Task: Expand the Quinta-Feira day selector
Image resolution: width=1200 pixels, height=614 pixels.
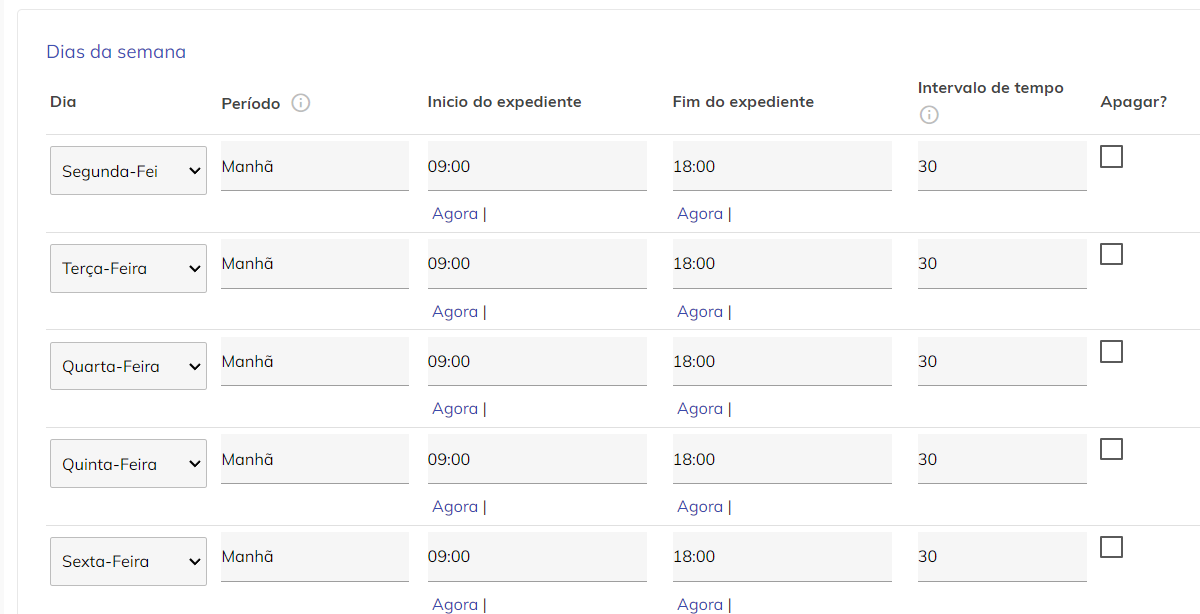Action: [128, 464]
